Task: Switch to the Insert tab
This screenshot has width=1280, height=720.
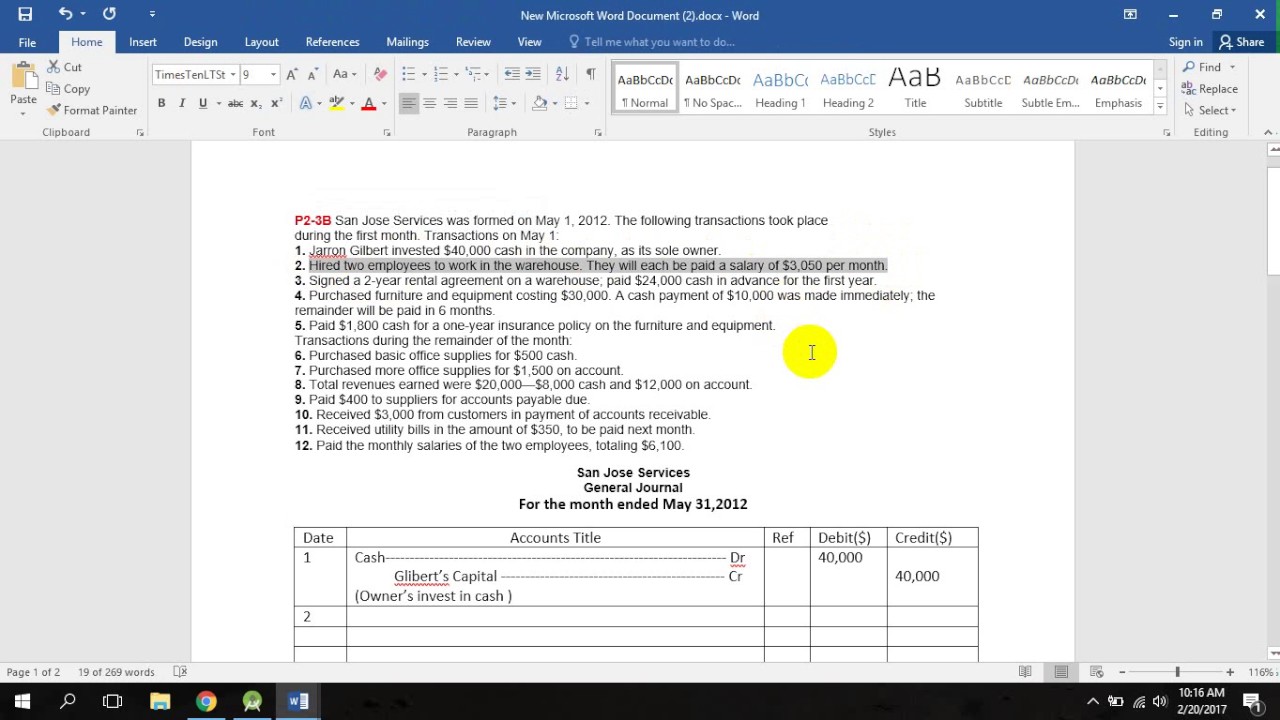Action: (x=142, y=42)
